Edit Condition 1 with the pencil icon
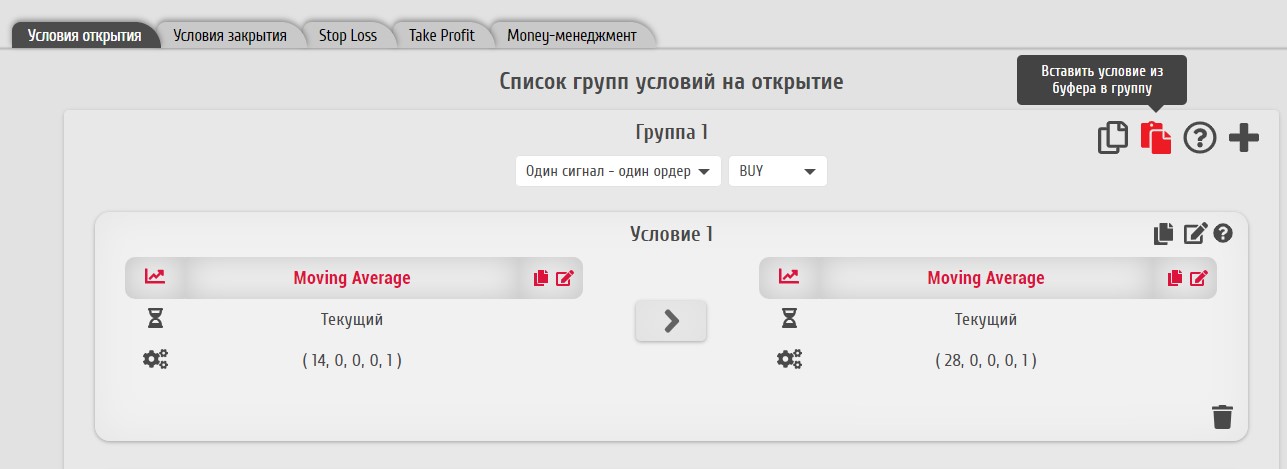This screenshot has height=469, width=1287. pyautogui.click(x=1195, y=234)
